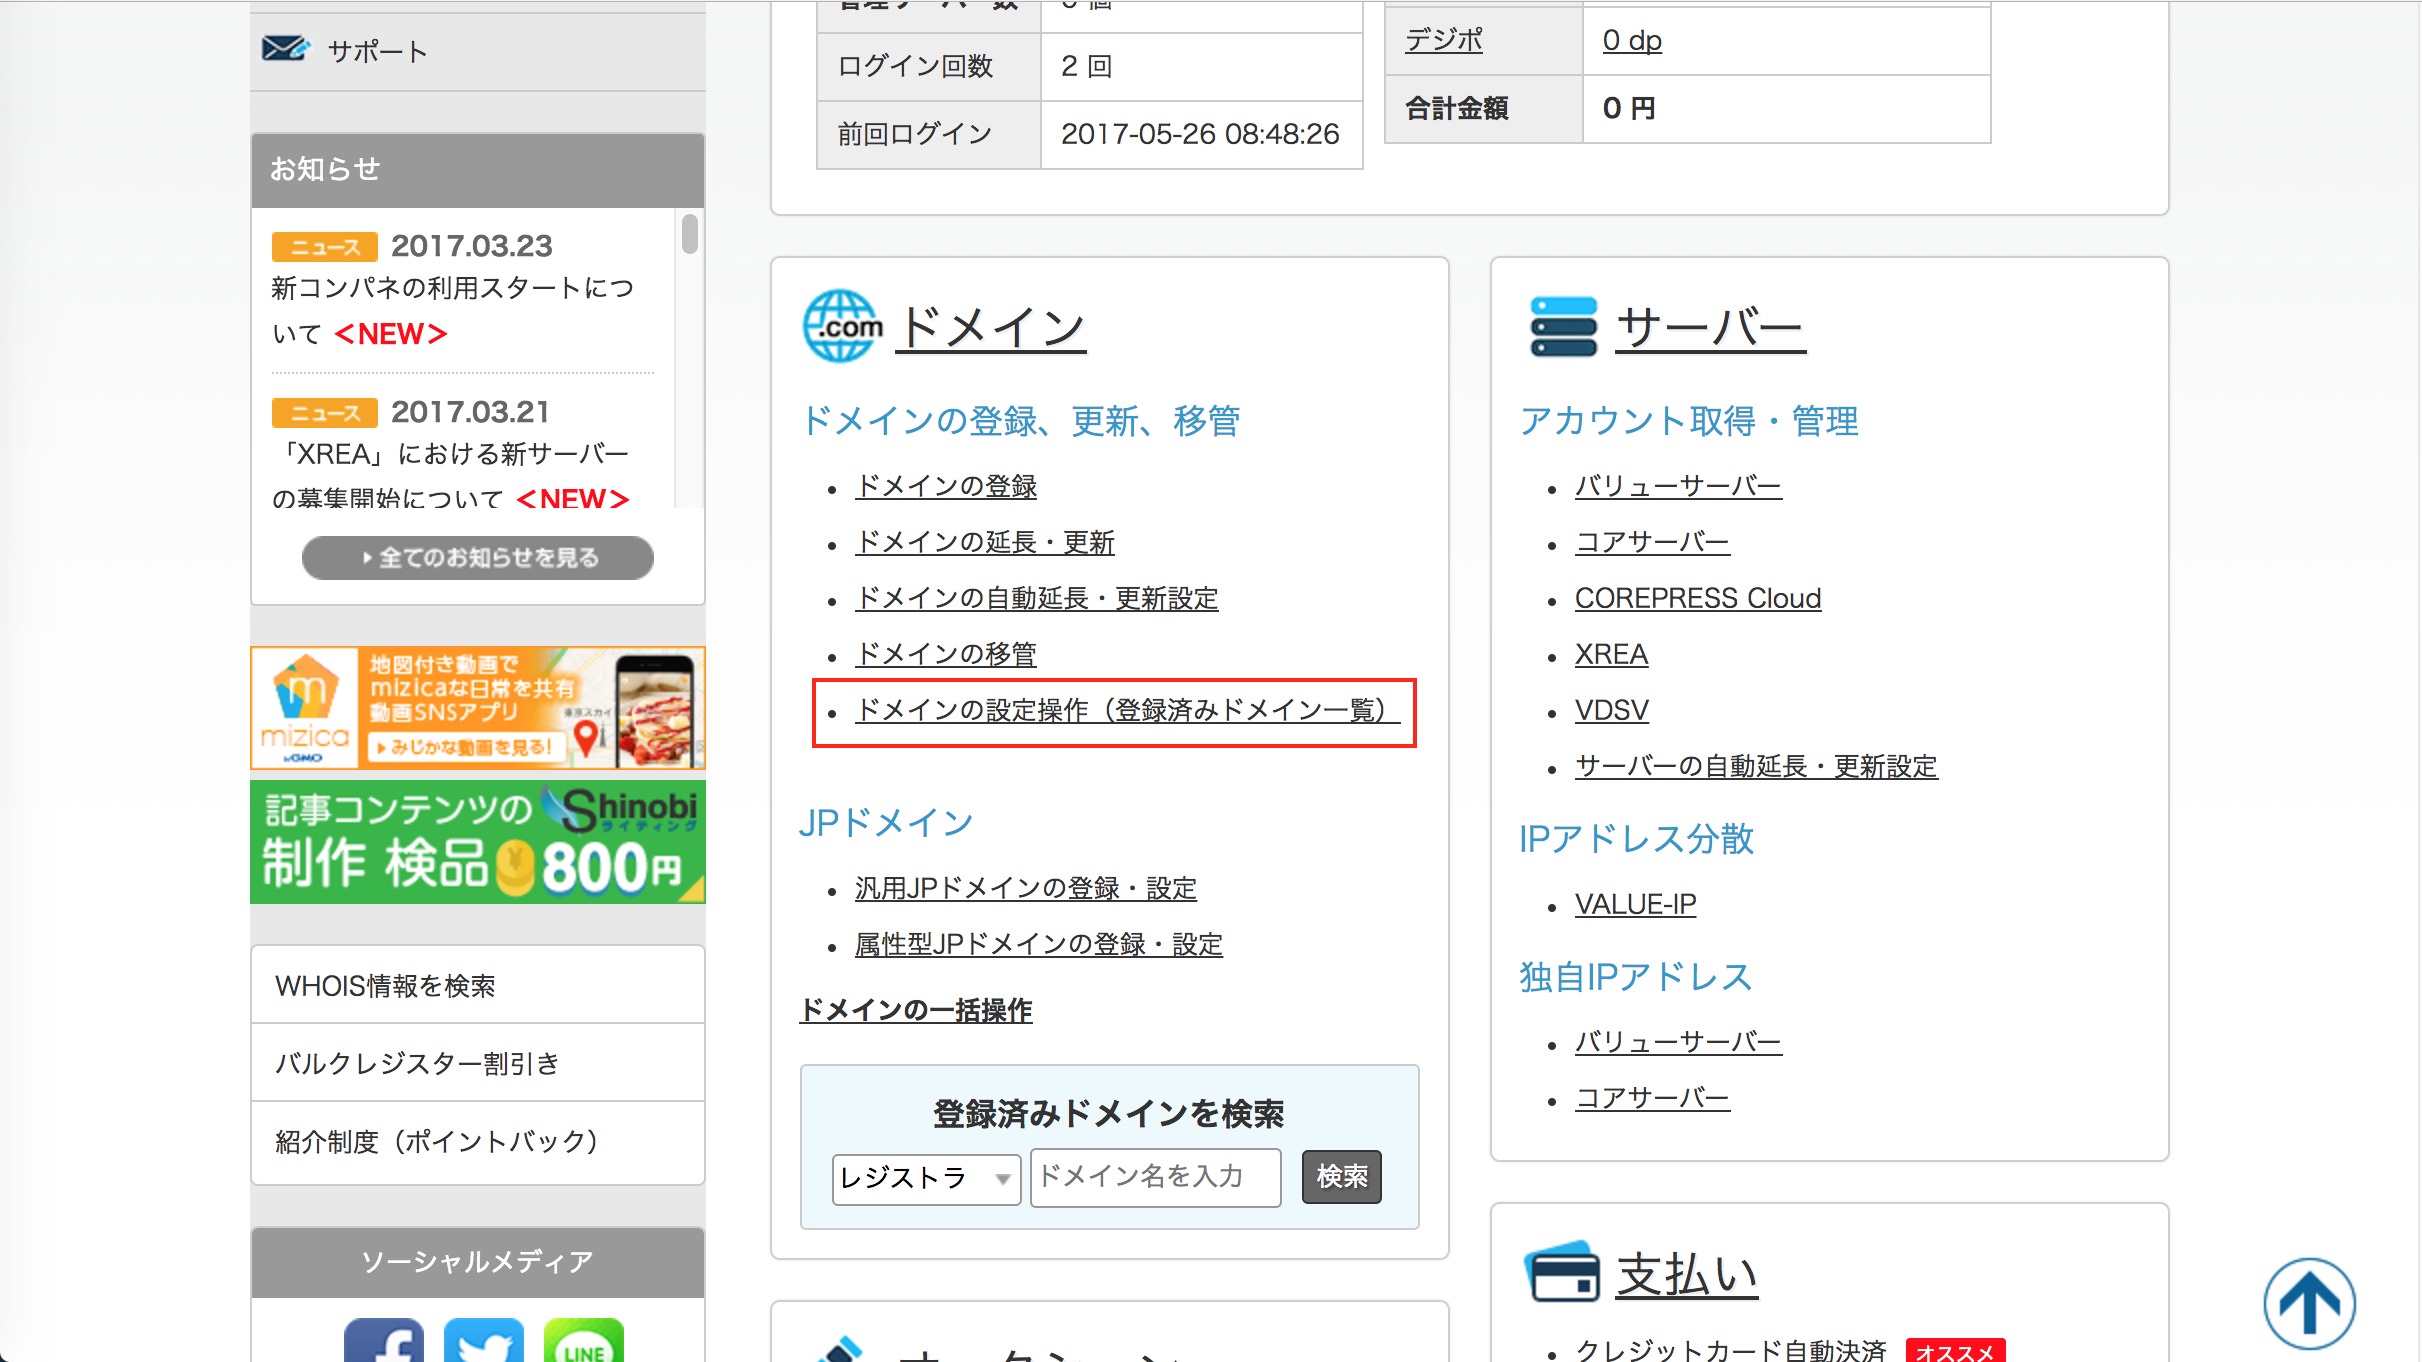The image size is (2422, 1362).
Task: Click the mizica banner advertisement
Action: pyautogui.click(x=477, y=708)
